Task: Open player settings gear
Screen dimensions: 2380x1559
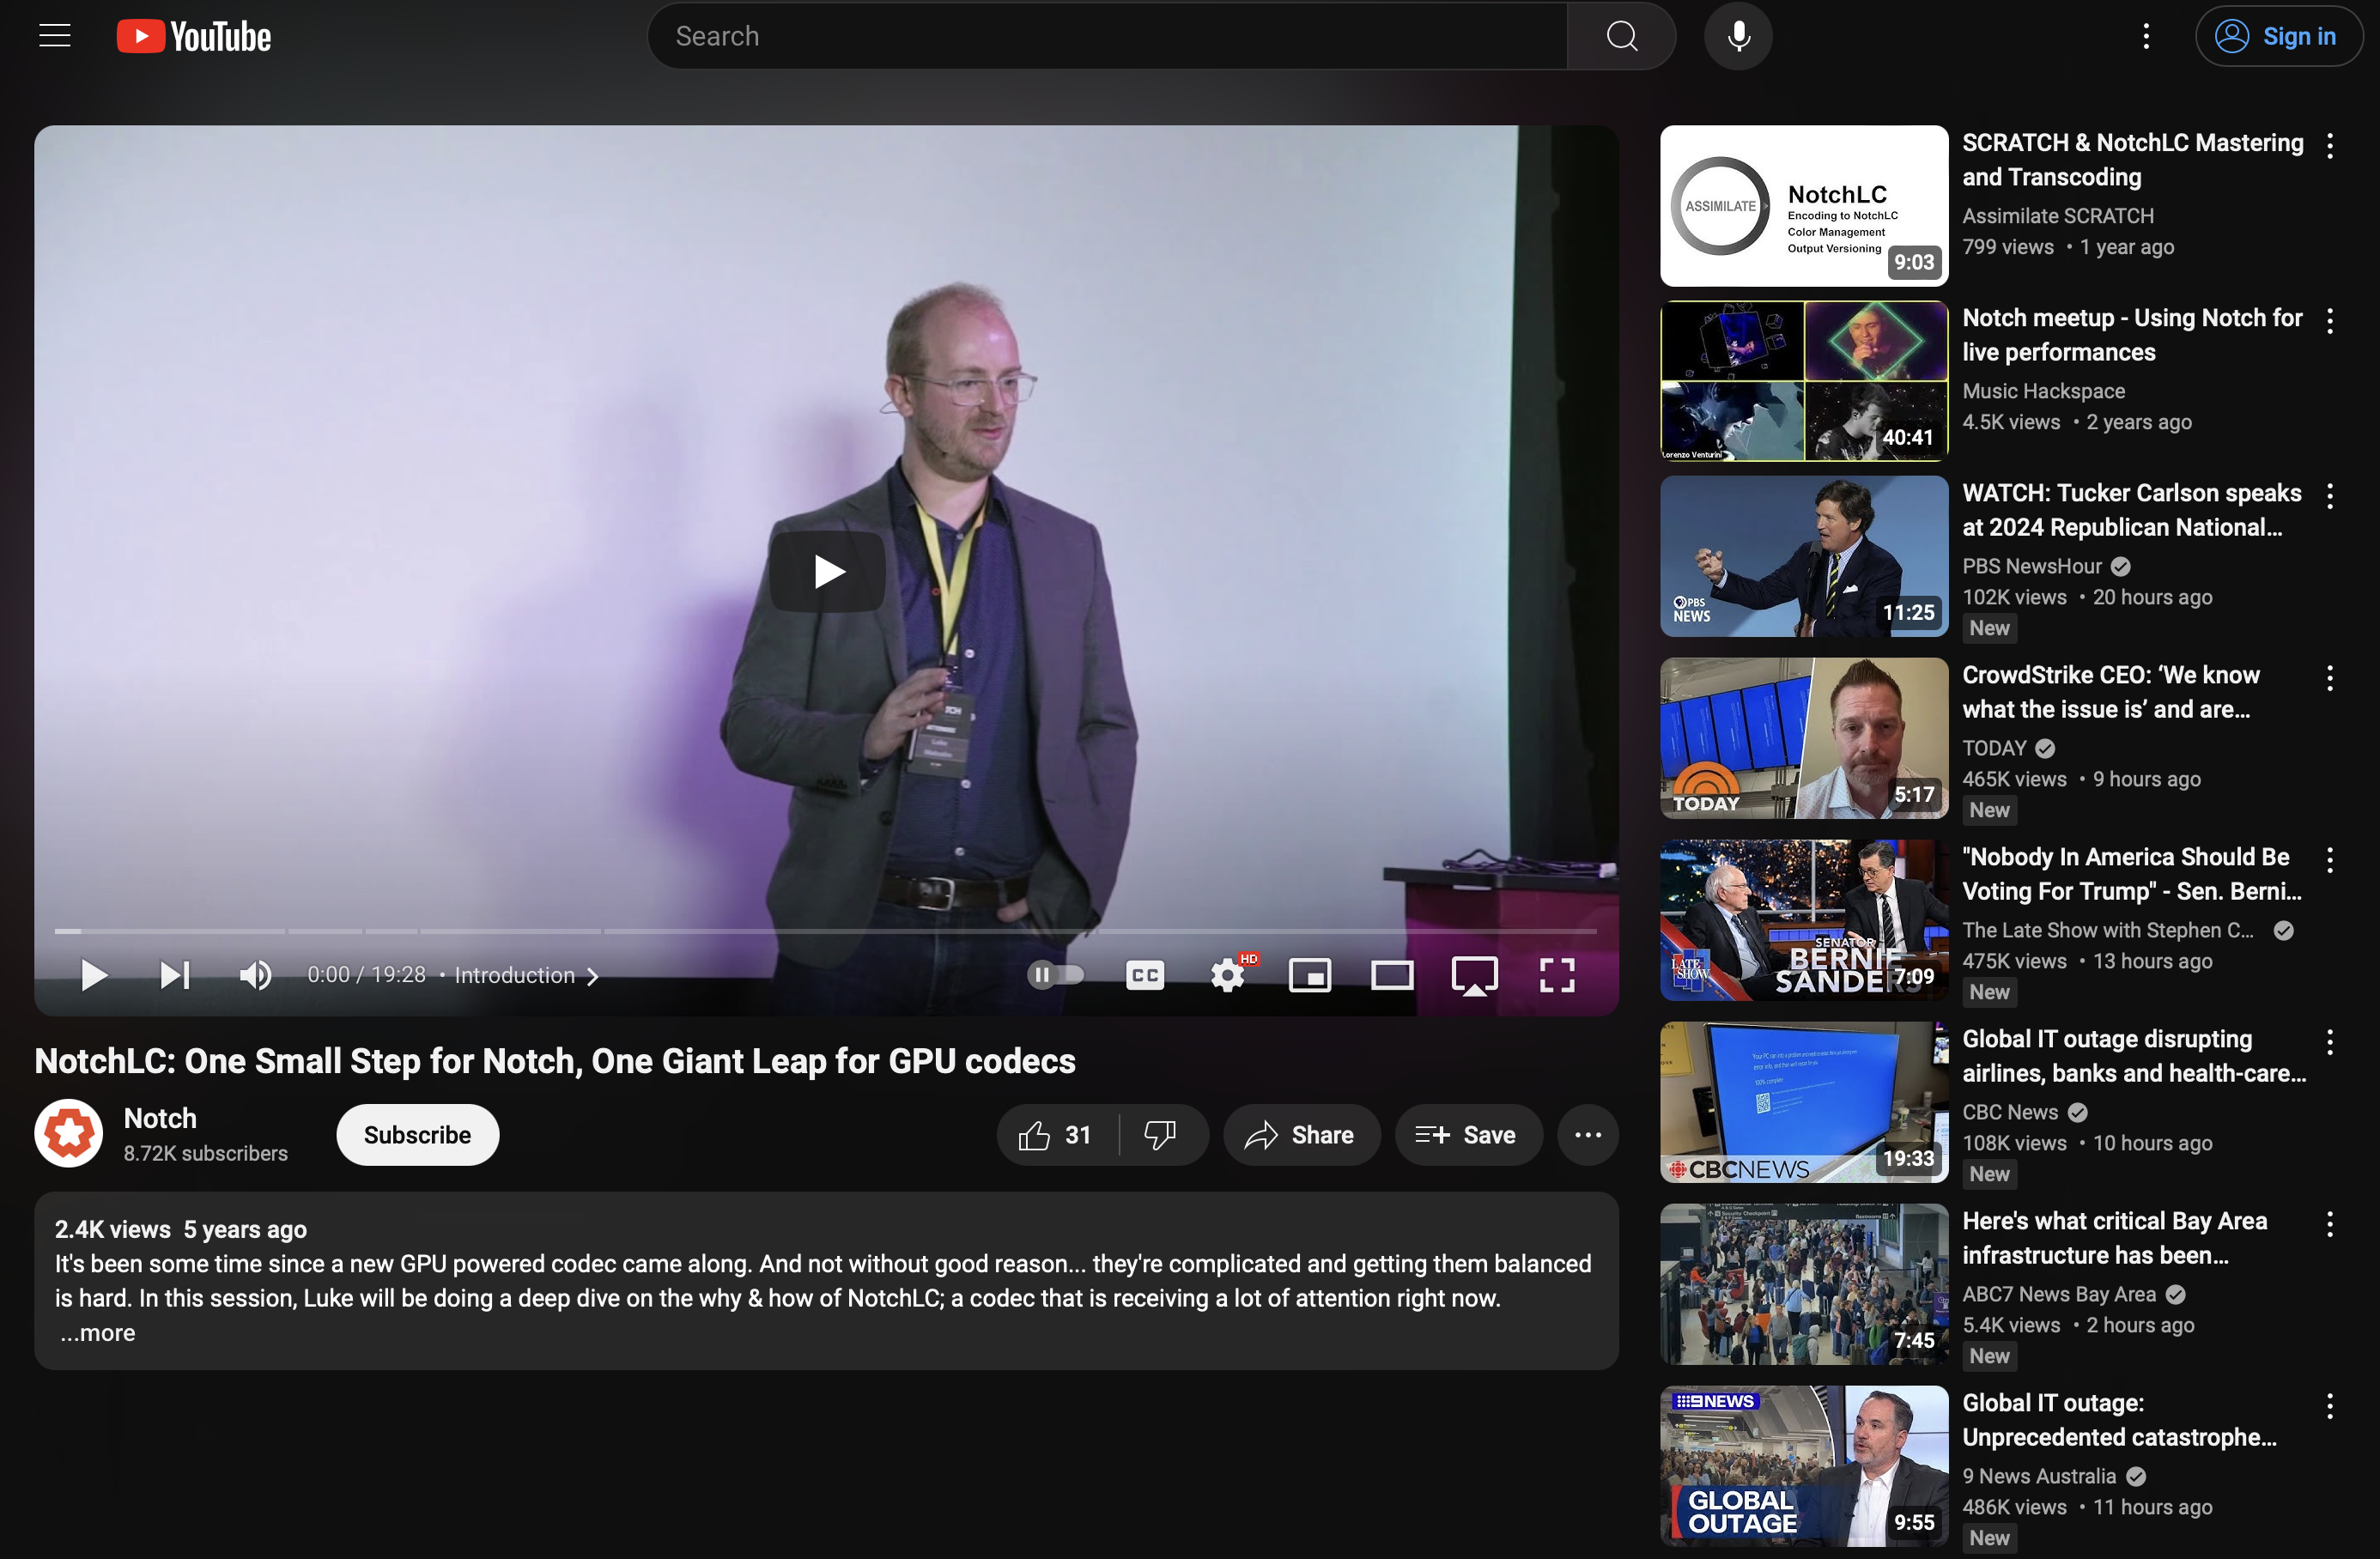Action: [1228, 974]
